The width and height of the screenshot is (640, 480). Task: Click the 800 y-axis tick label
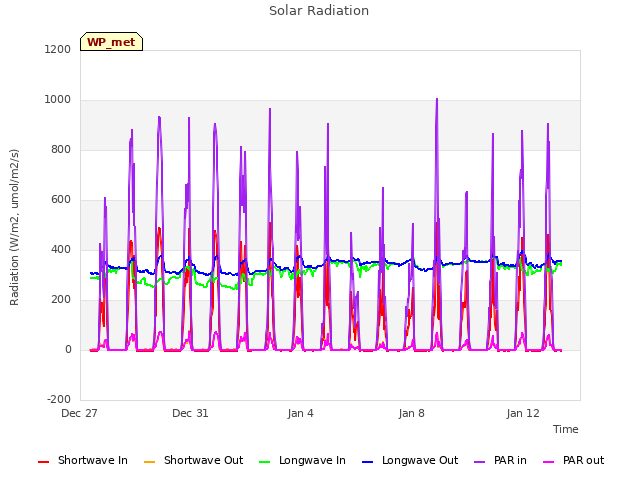point(61,150)
